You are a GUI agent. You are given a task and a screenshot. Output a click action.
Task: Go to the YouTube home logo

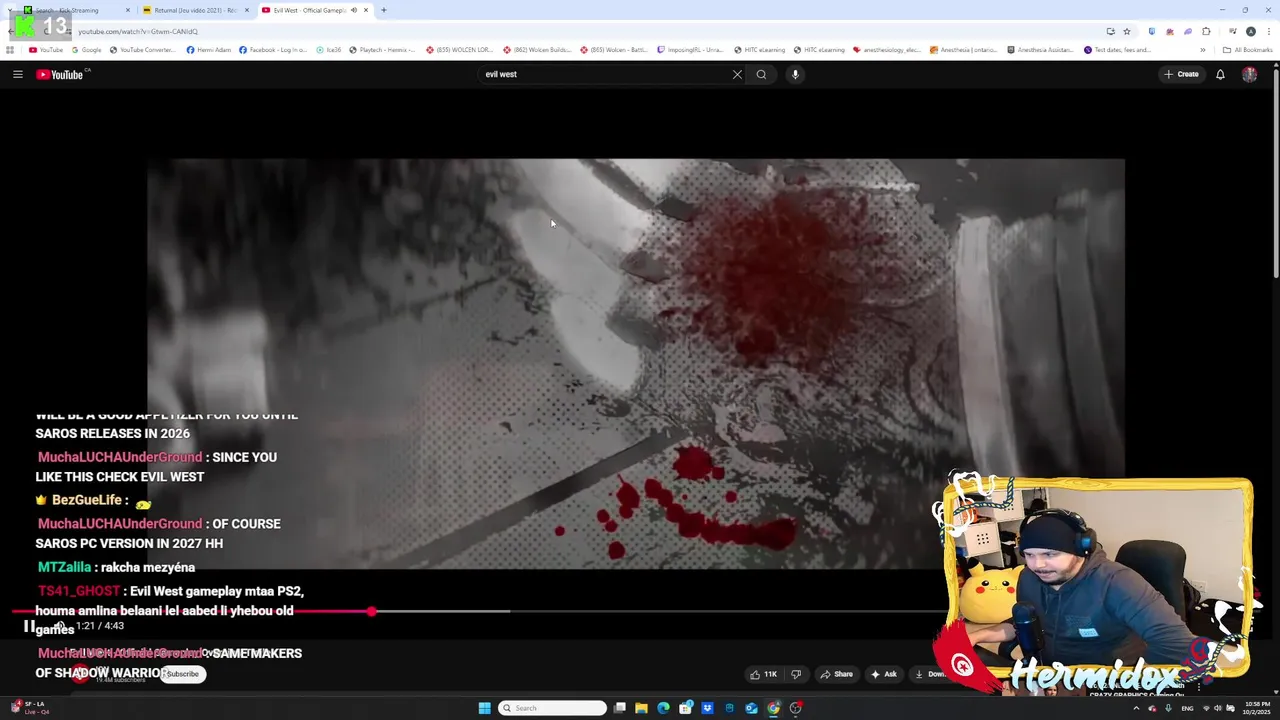pos(60,74)
